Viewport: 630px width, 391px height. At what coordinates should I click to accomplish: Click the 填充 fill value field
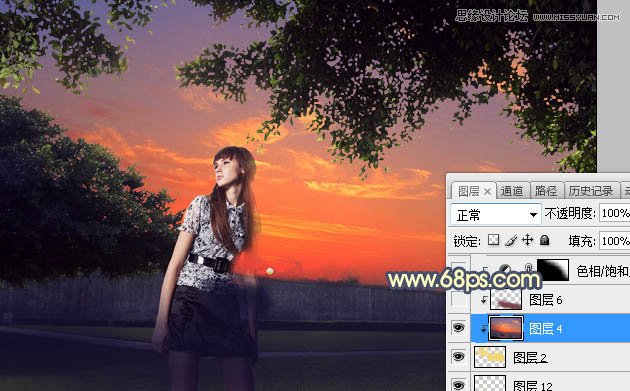tap(615, 241)
